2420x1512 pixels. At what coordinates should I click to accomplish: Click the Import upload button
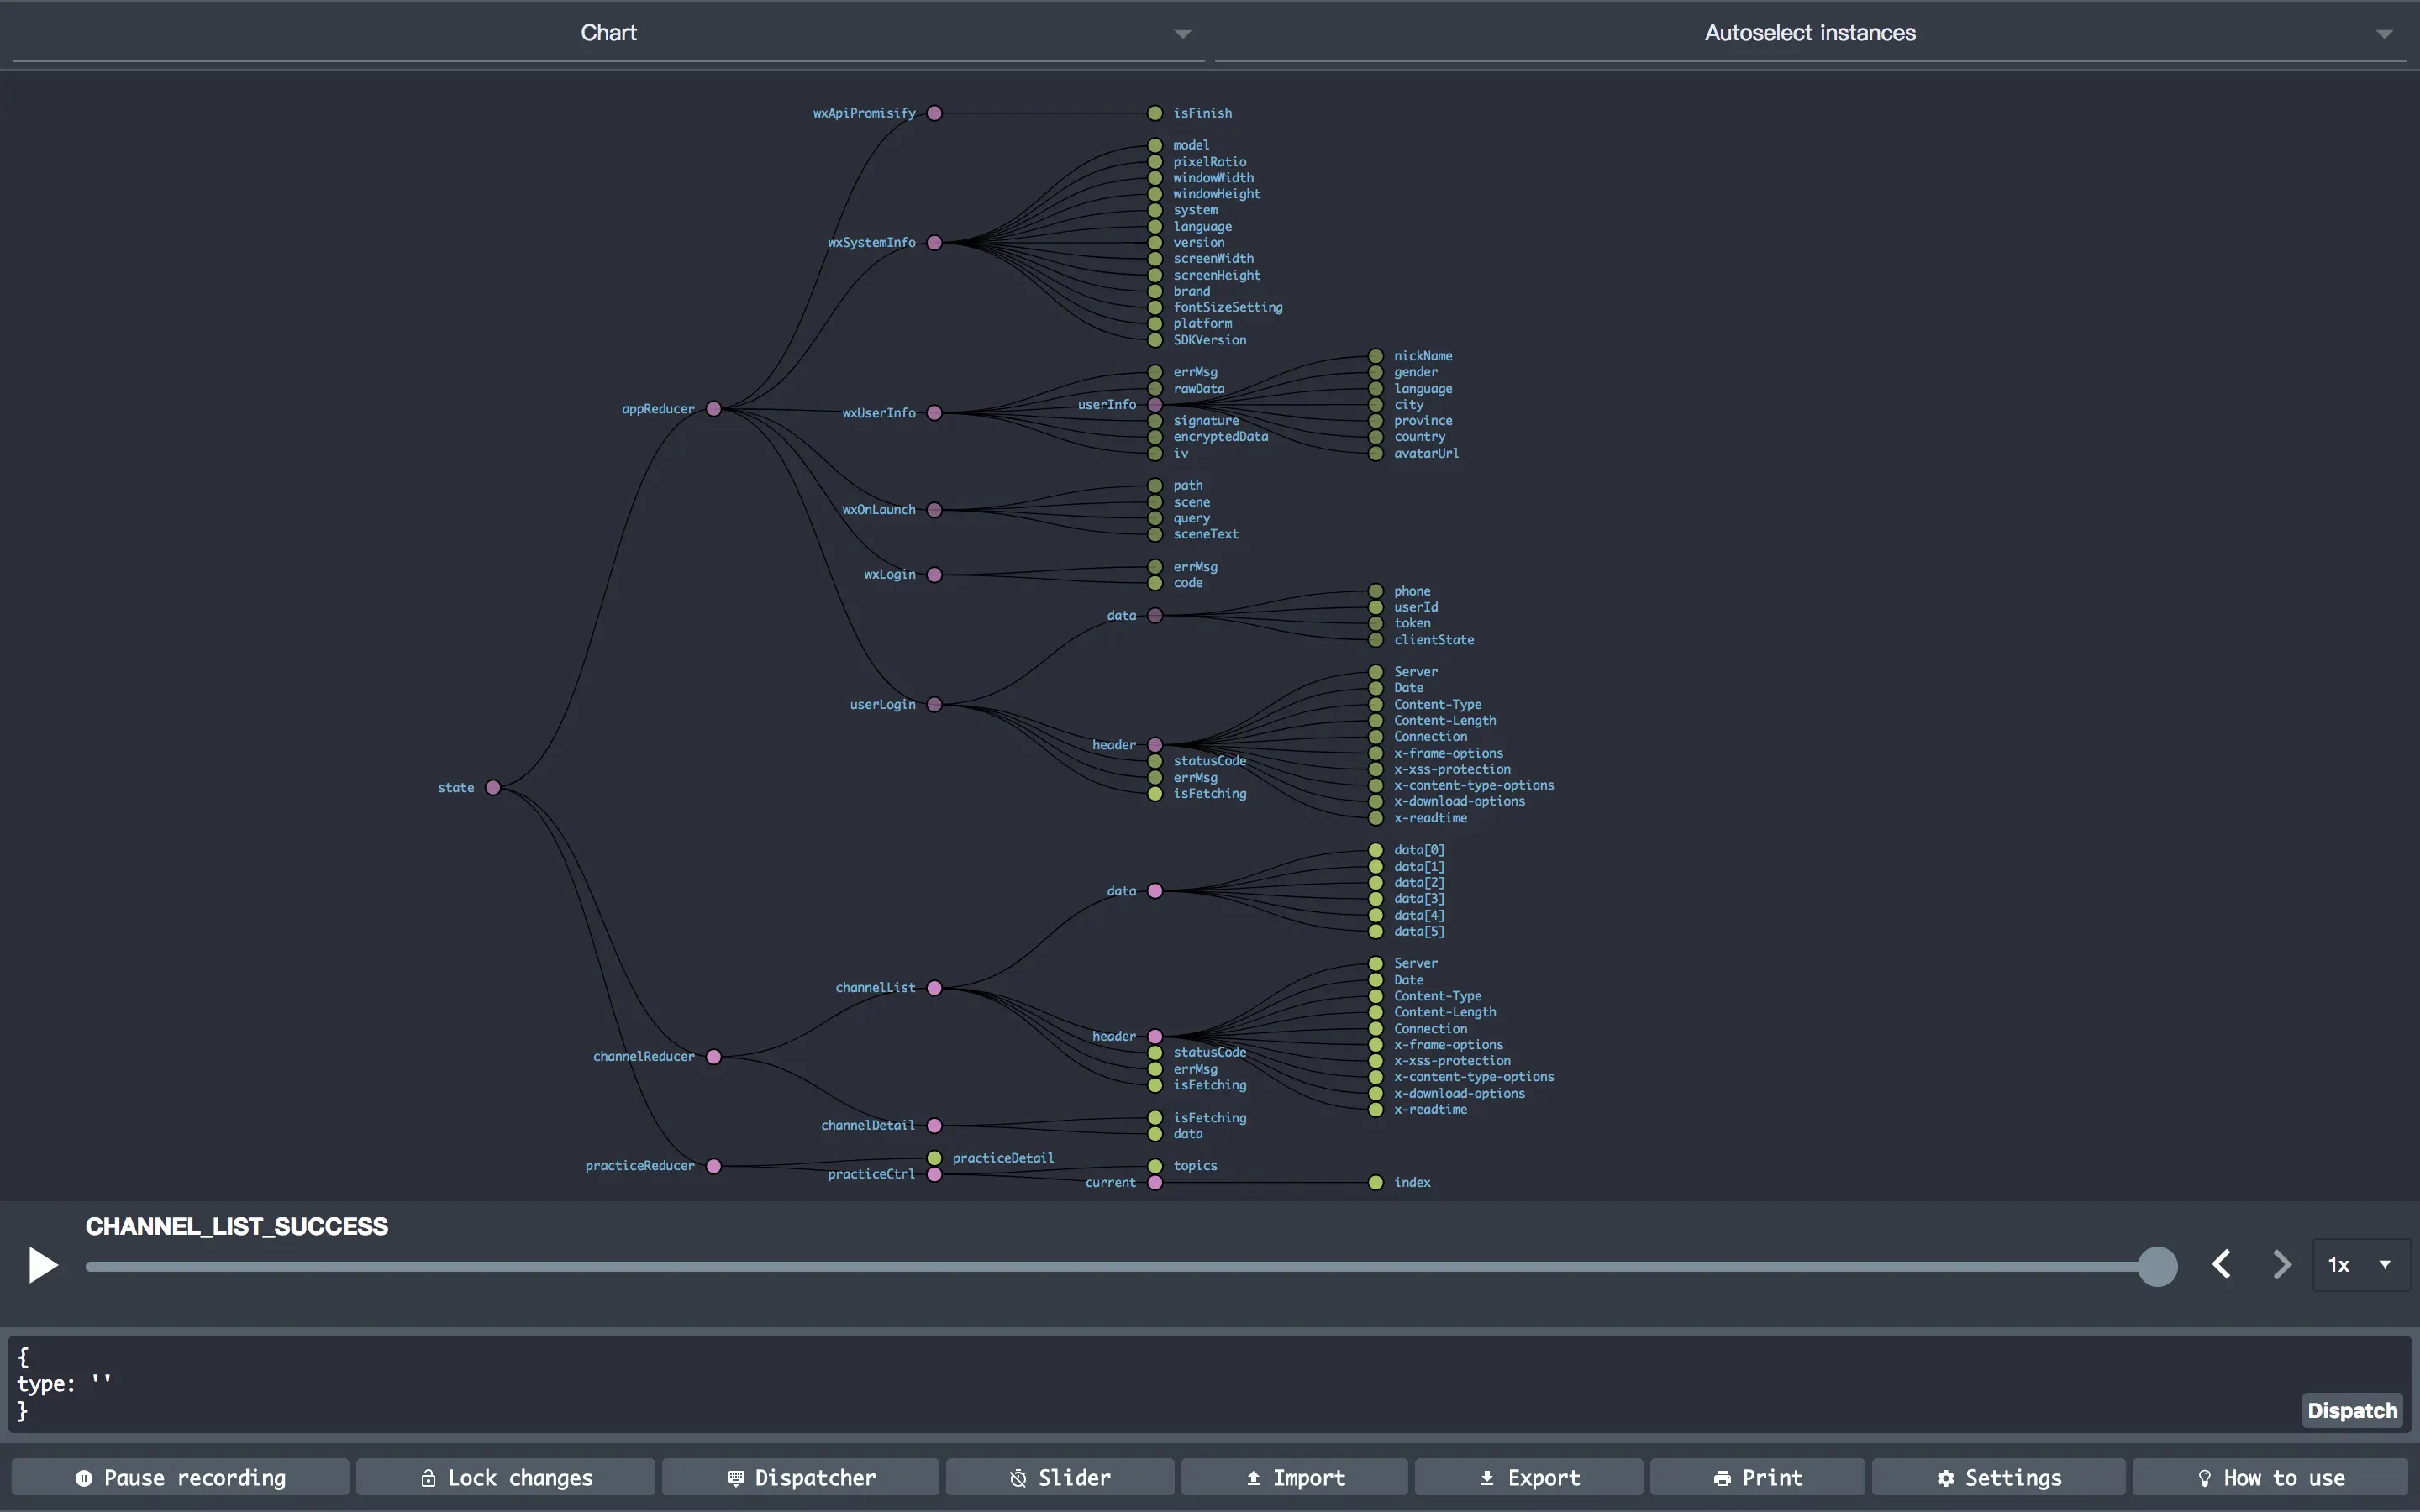[x=1294, y=1477]
